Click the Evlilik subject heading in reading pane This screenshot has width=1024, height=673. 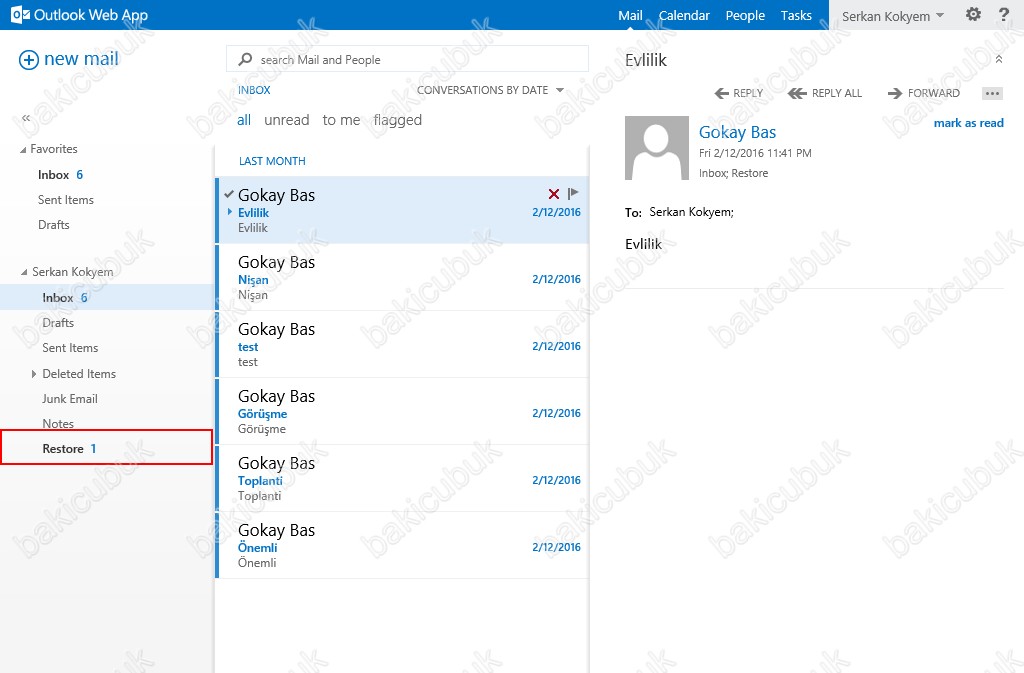click(646, 60)
